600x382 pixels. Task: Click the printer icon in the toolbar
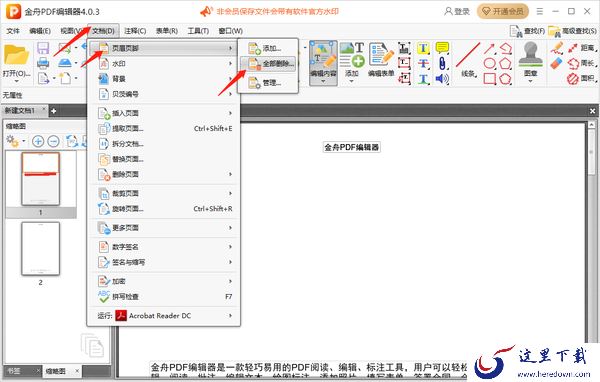pos(43,63)
